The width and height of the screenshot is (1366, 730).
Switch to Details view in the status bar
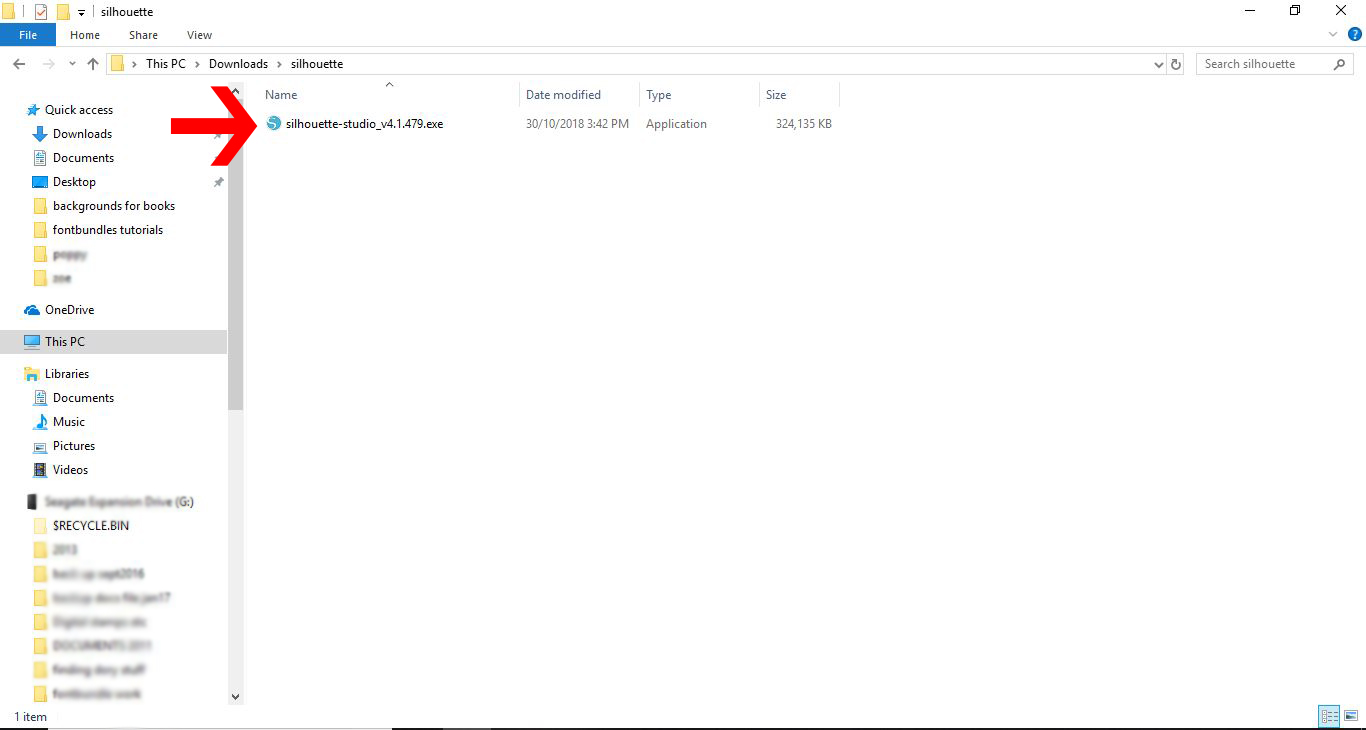[x=1329, y=716]
